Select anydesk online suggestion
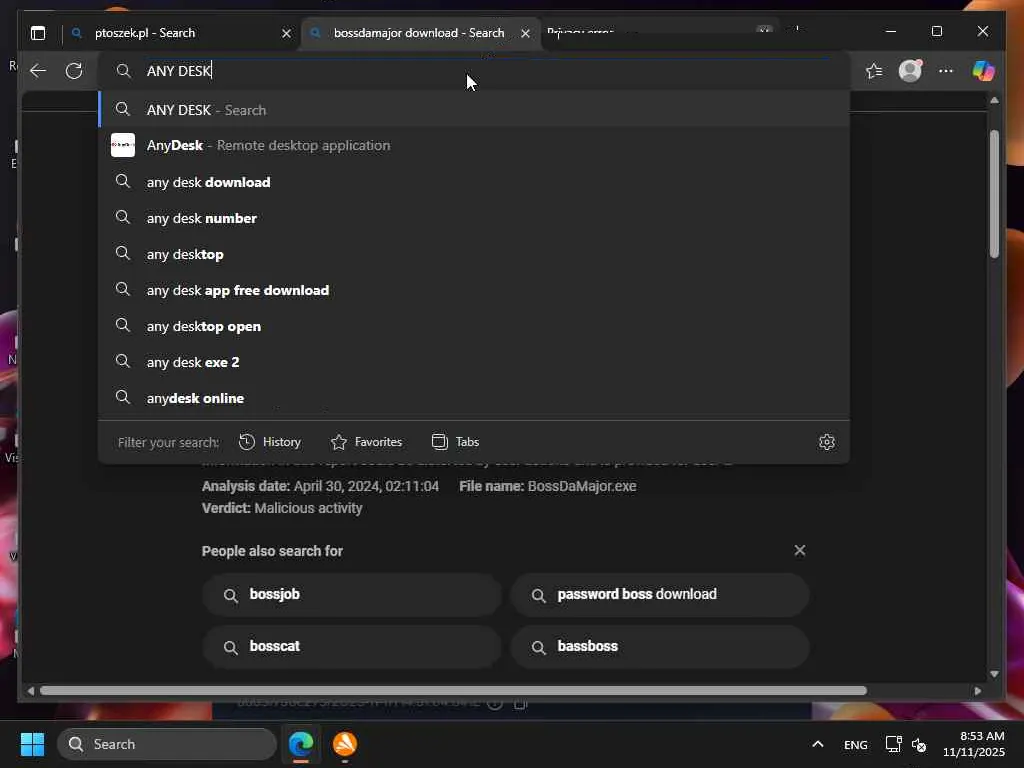1024x768 pixels. coord(474,398)
